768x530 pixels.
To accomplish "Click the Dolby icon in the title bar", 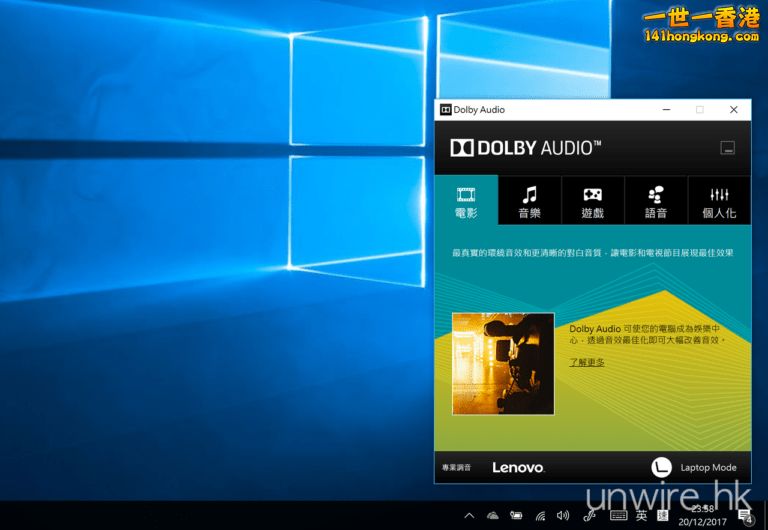I will pyautogui.click(x=445, y=110).
